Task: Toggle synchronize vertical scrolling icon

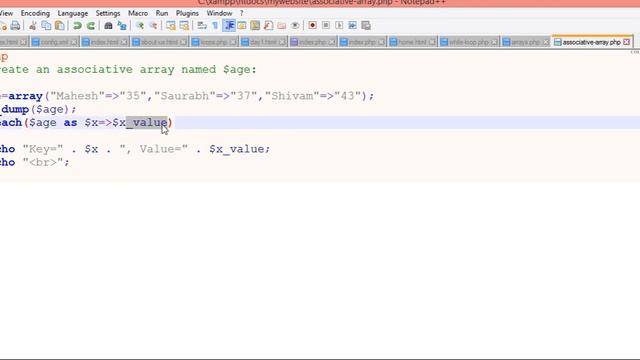Action: point(171,26)
